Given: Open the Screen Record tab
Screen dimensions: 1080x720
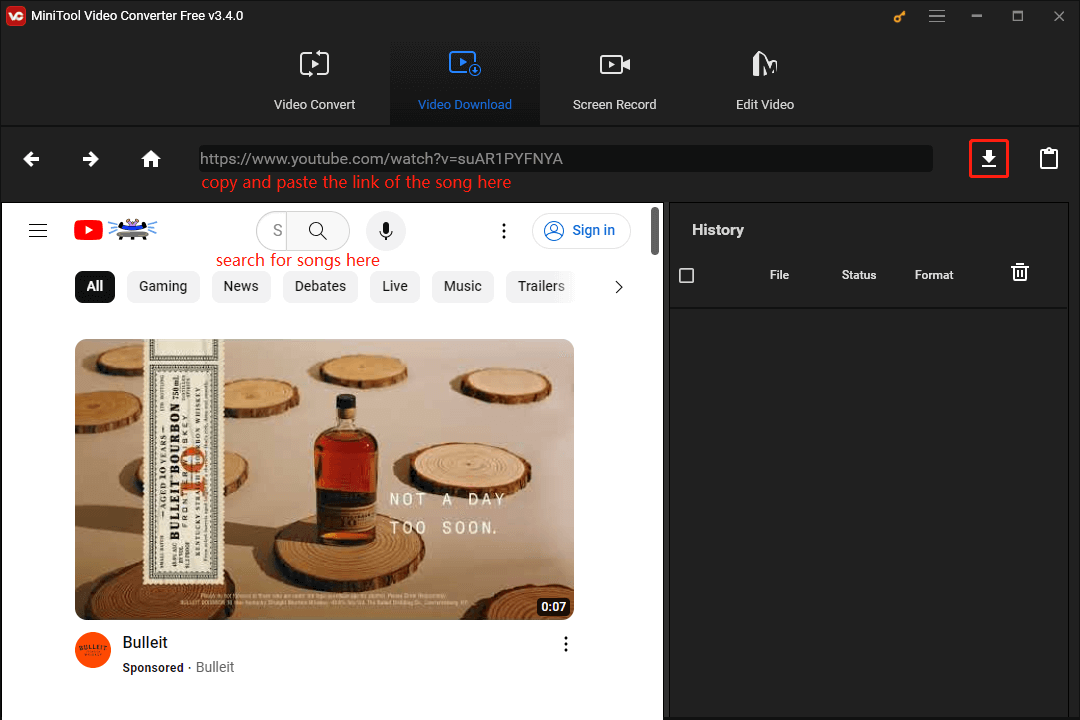Looking at the screenshot, I should tap(614, 81).
